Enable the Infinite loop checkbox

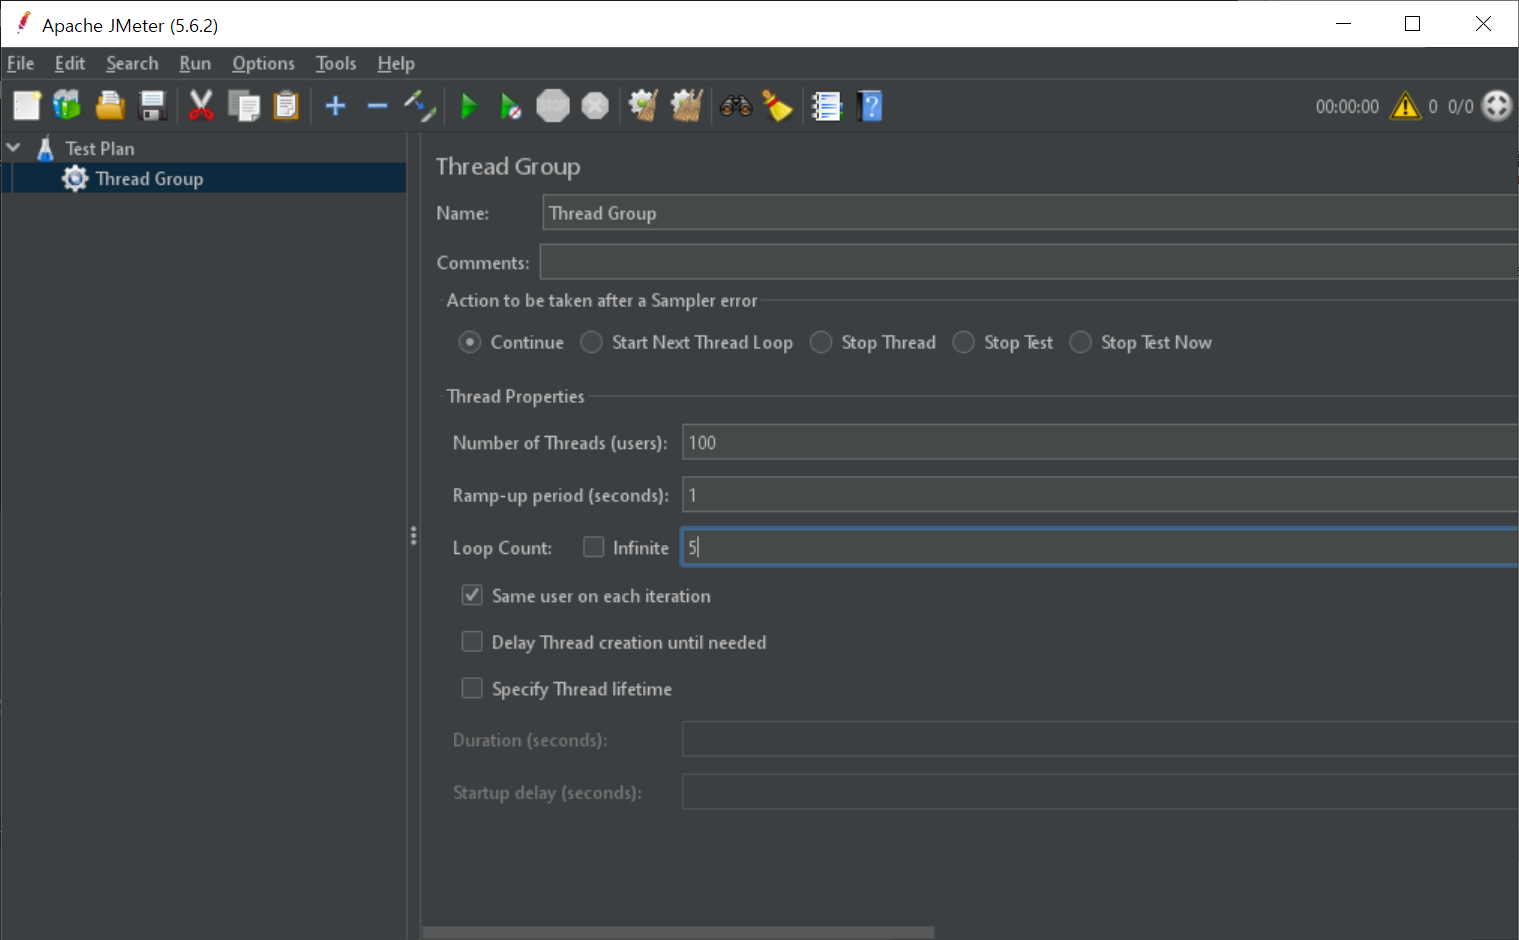(593, 547)
